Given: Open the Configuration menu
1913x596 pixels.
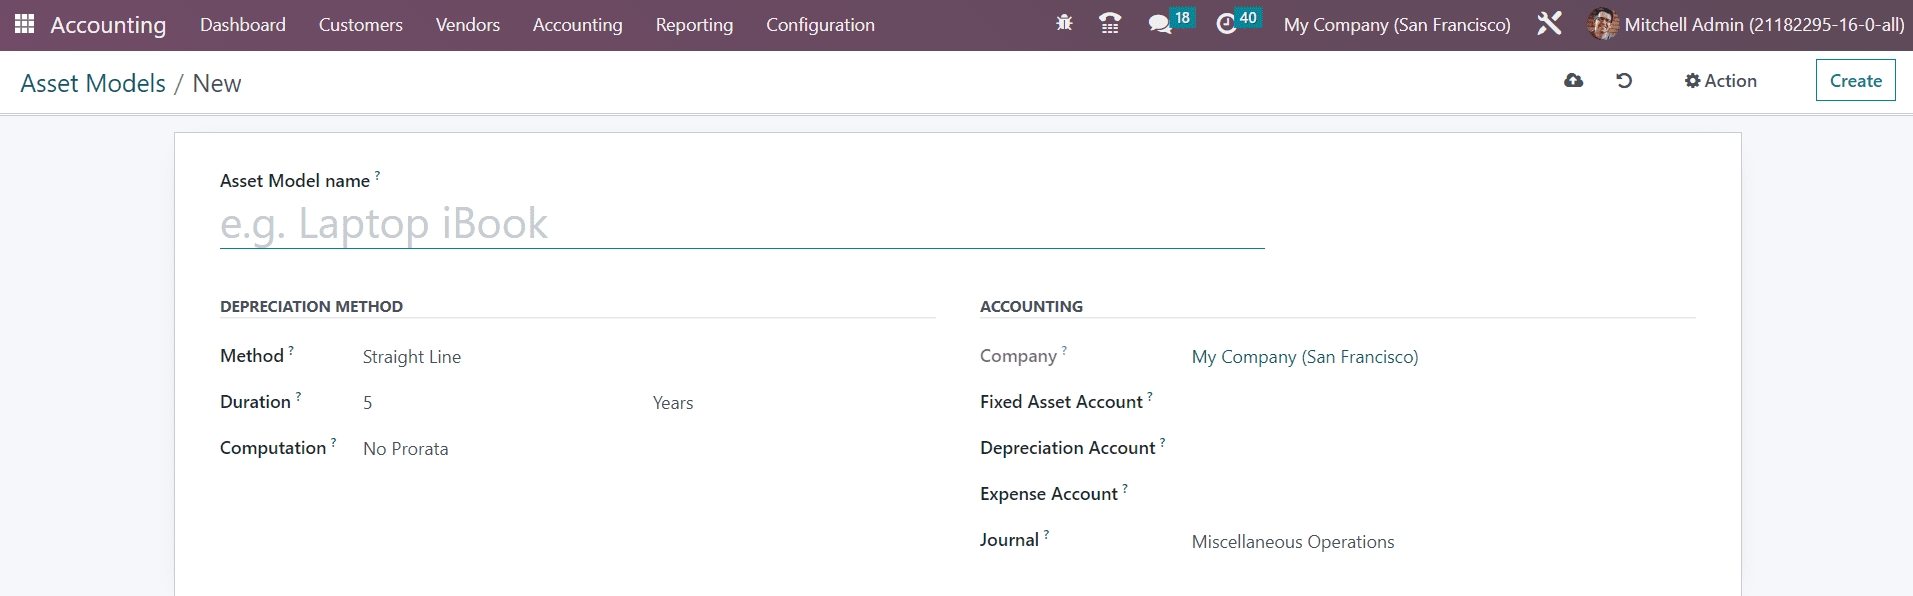Looking at the screenshot, I should click(x=820, y=25).
